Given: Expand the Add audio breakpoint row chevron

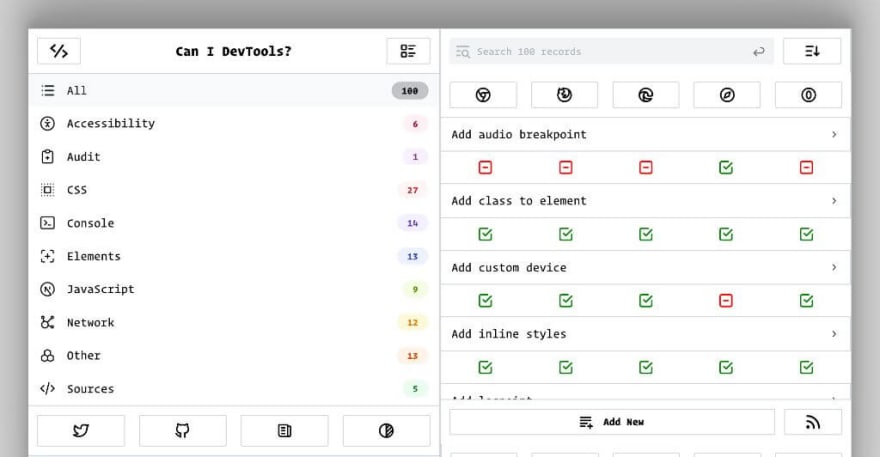Looking at the screenshot, I should click(834, 134).
